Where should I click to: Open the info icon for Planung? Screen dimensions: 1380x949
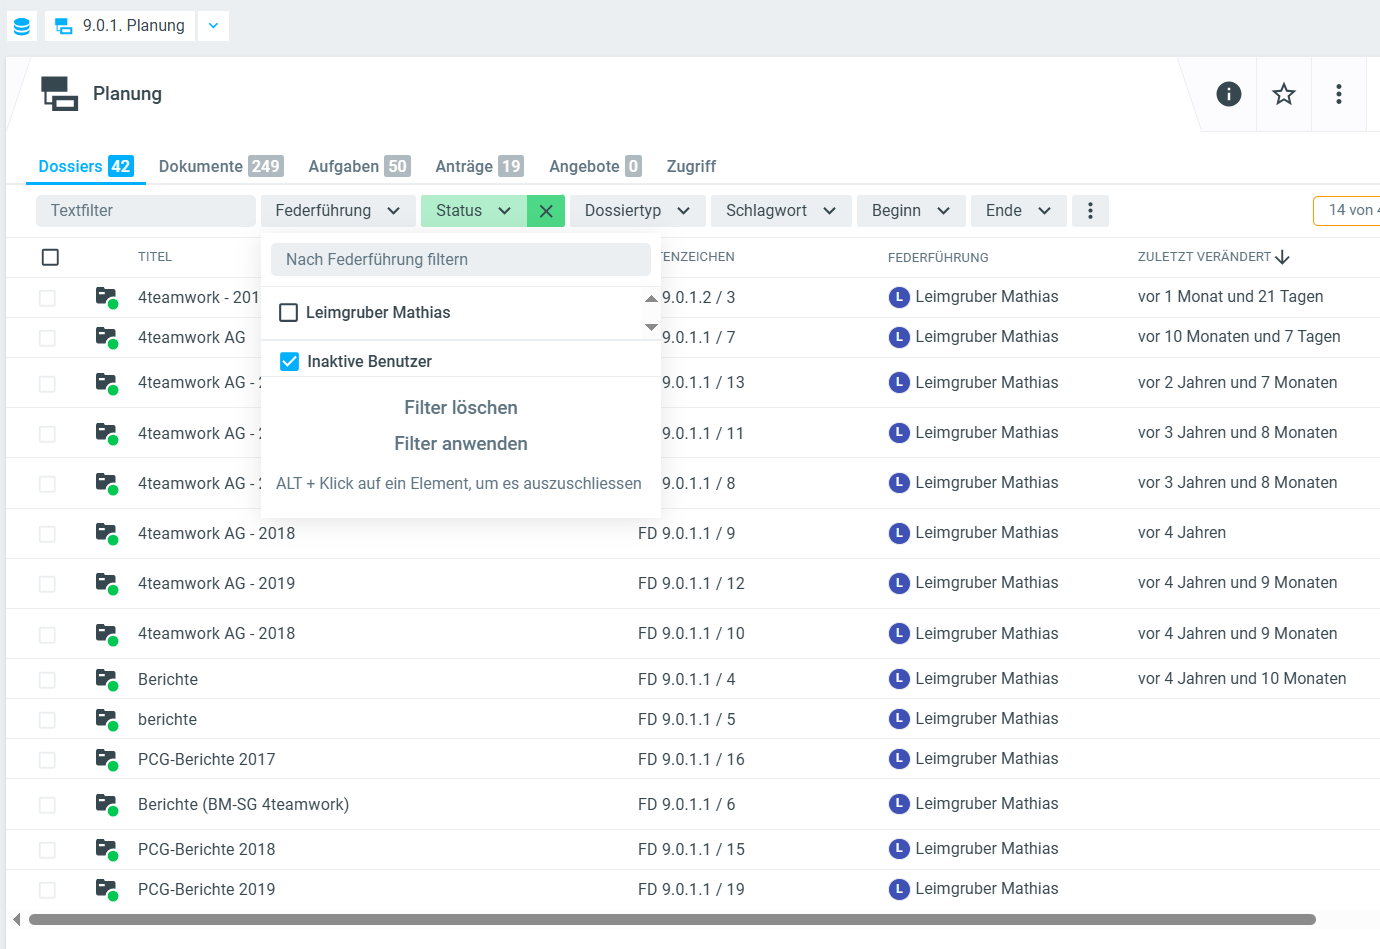[1228, 94]
